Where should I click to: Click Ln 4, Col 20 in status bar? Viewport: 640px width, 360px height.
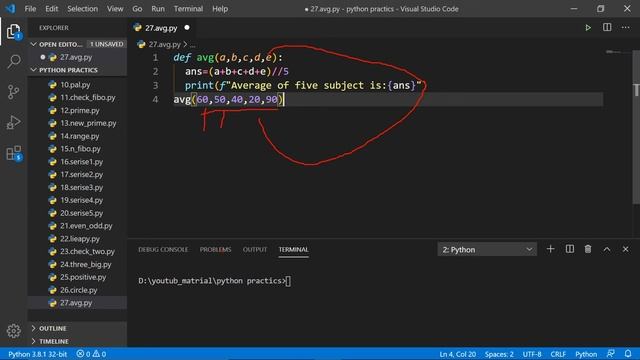[x=458, y=354]
